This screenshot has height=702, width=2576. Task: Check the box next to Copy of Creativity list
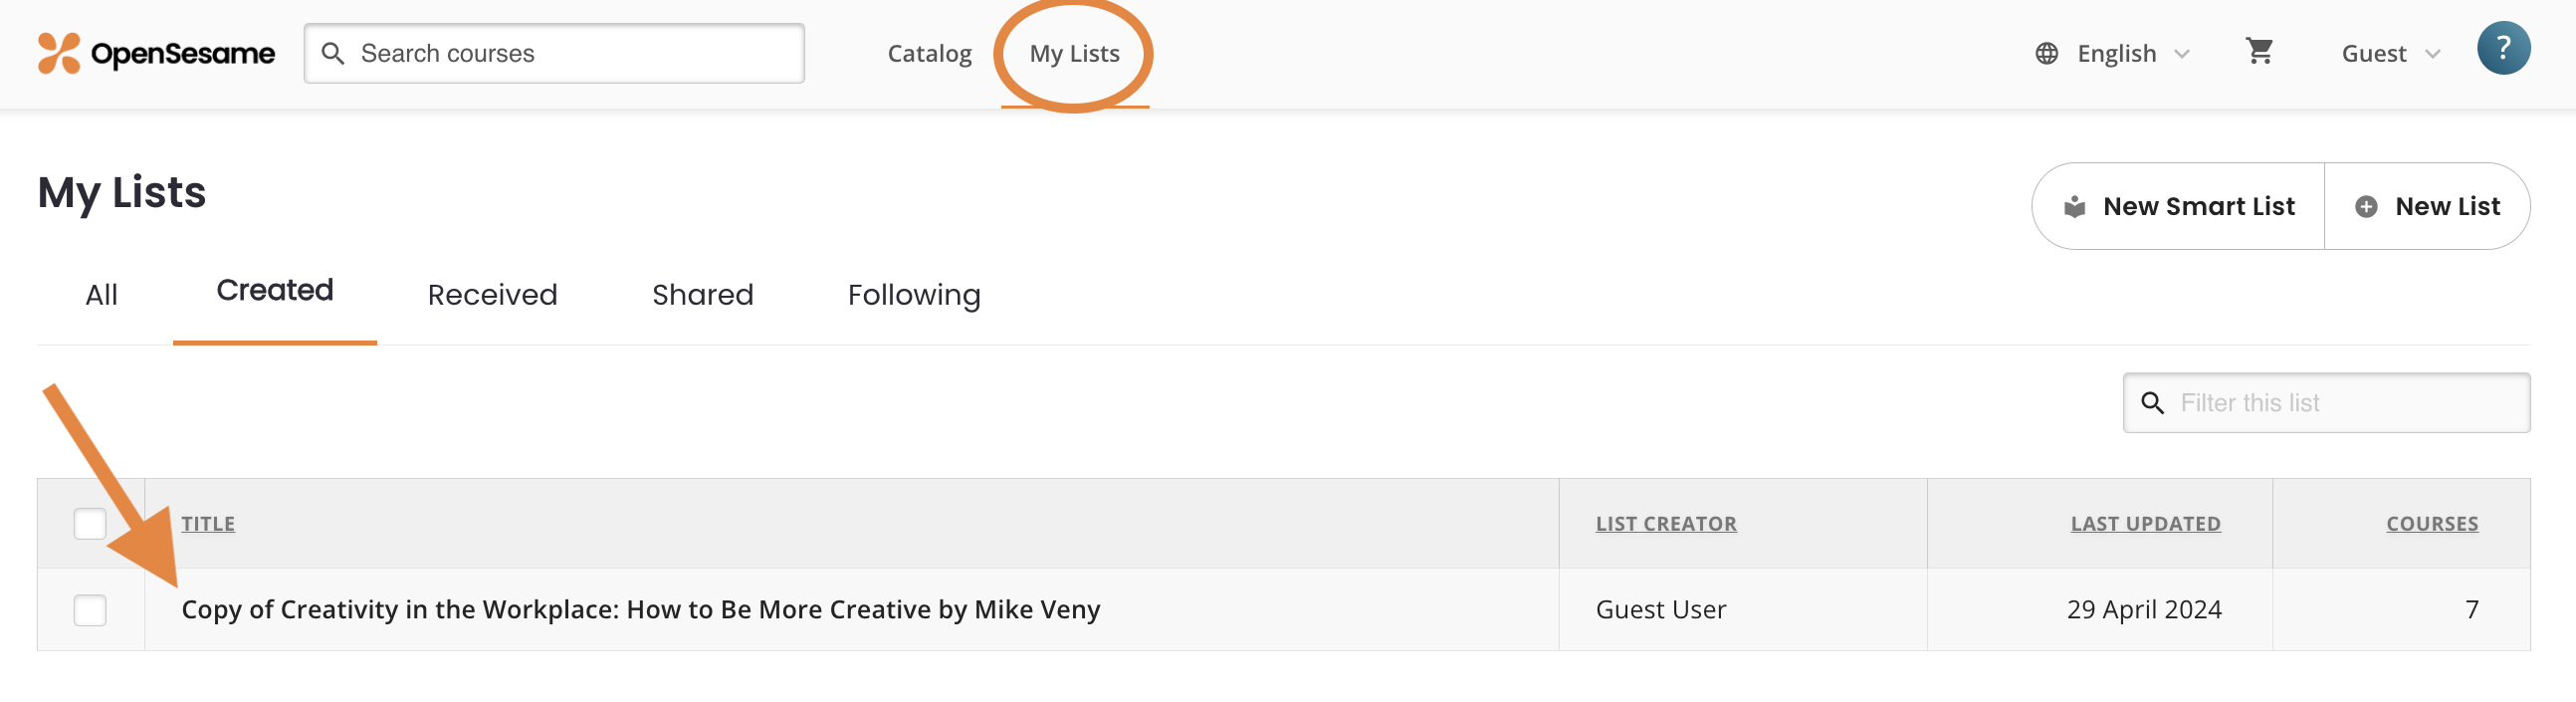(x=89, y=609)
